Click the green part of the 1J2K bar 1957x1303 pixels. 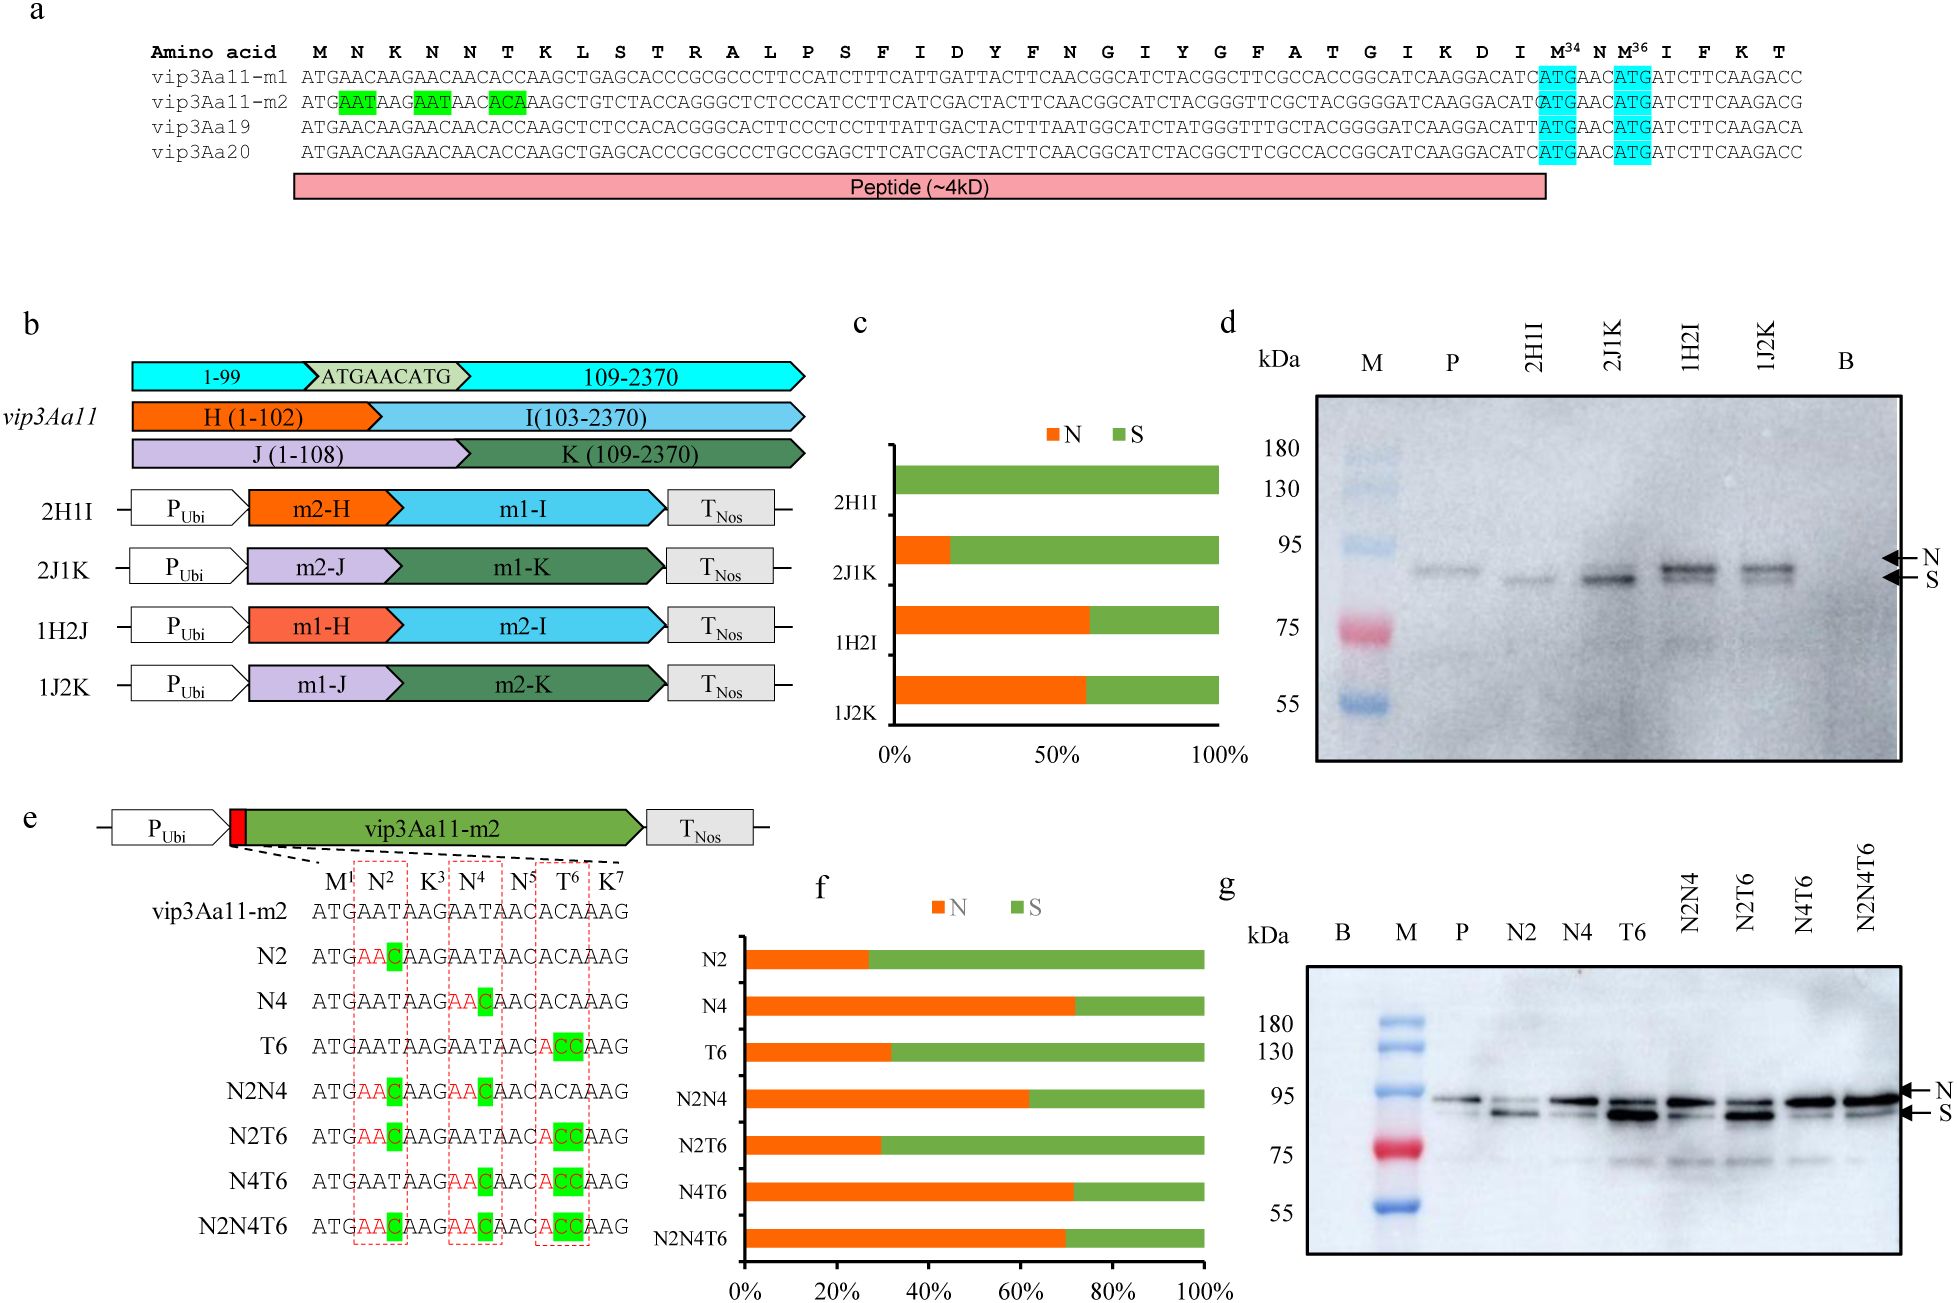point(1152,690)
